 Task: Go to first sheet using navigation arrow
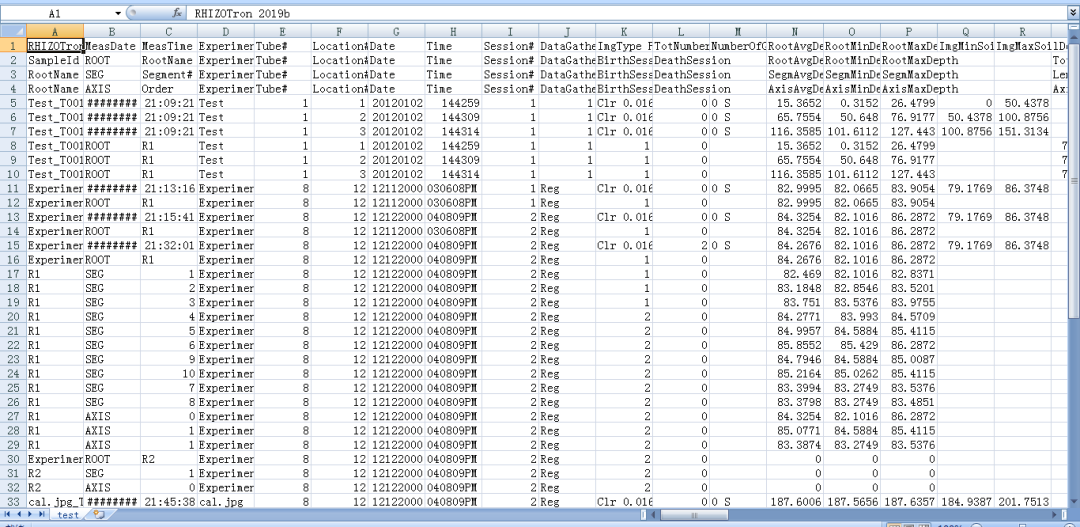click(x=8, y=514)
